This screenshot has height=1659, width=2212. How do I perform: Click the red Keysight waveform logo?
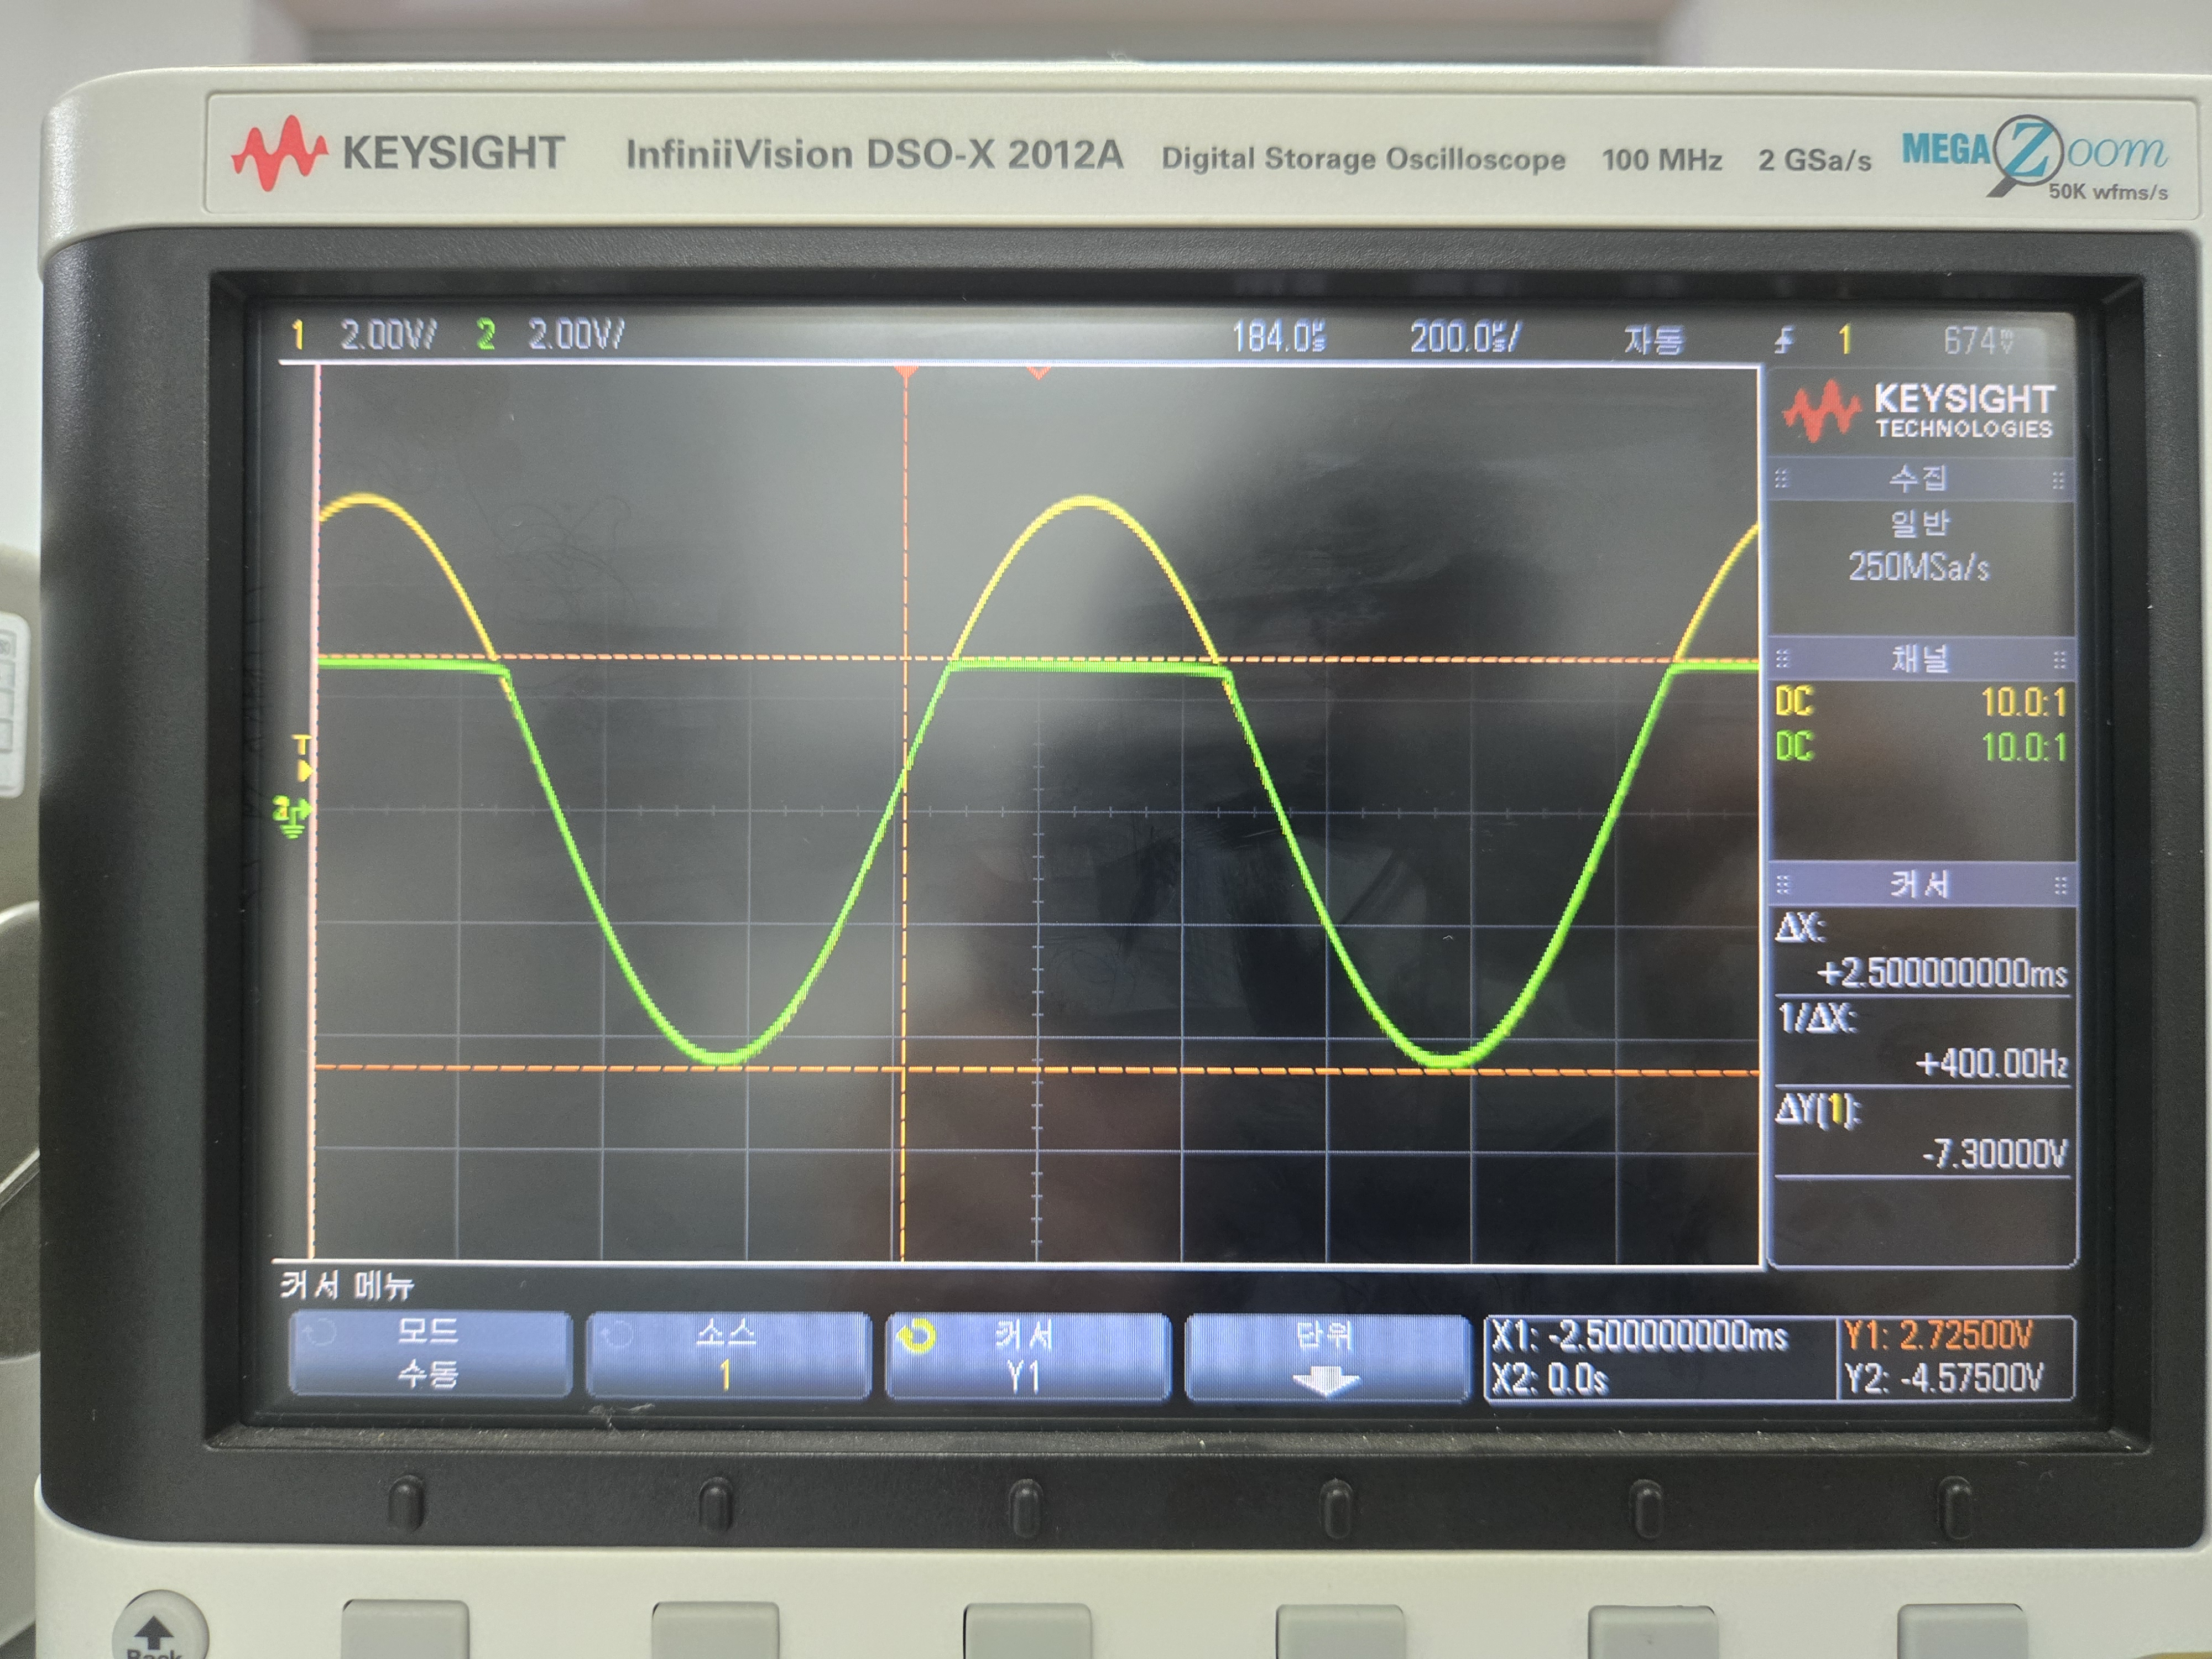pos(279,153)
